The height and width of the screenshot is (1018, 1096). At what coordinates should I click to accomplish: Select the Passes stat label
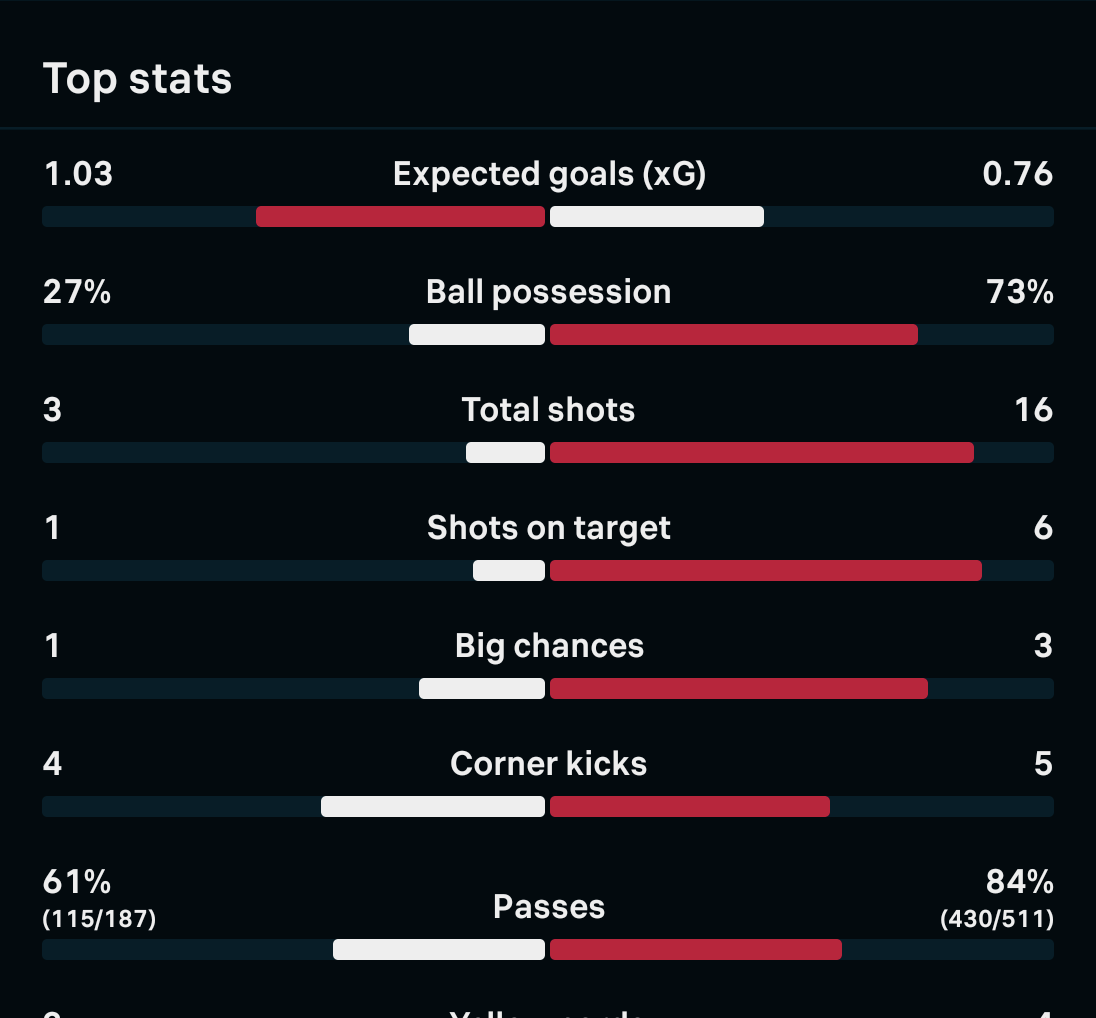(549, 907)
